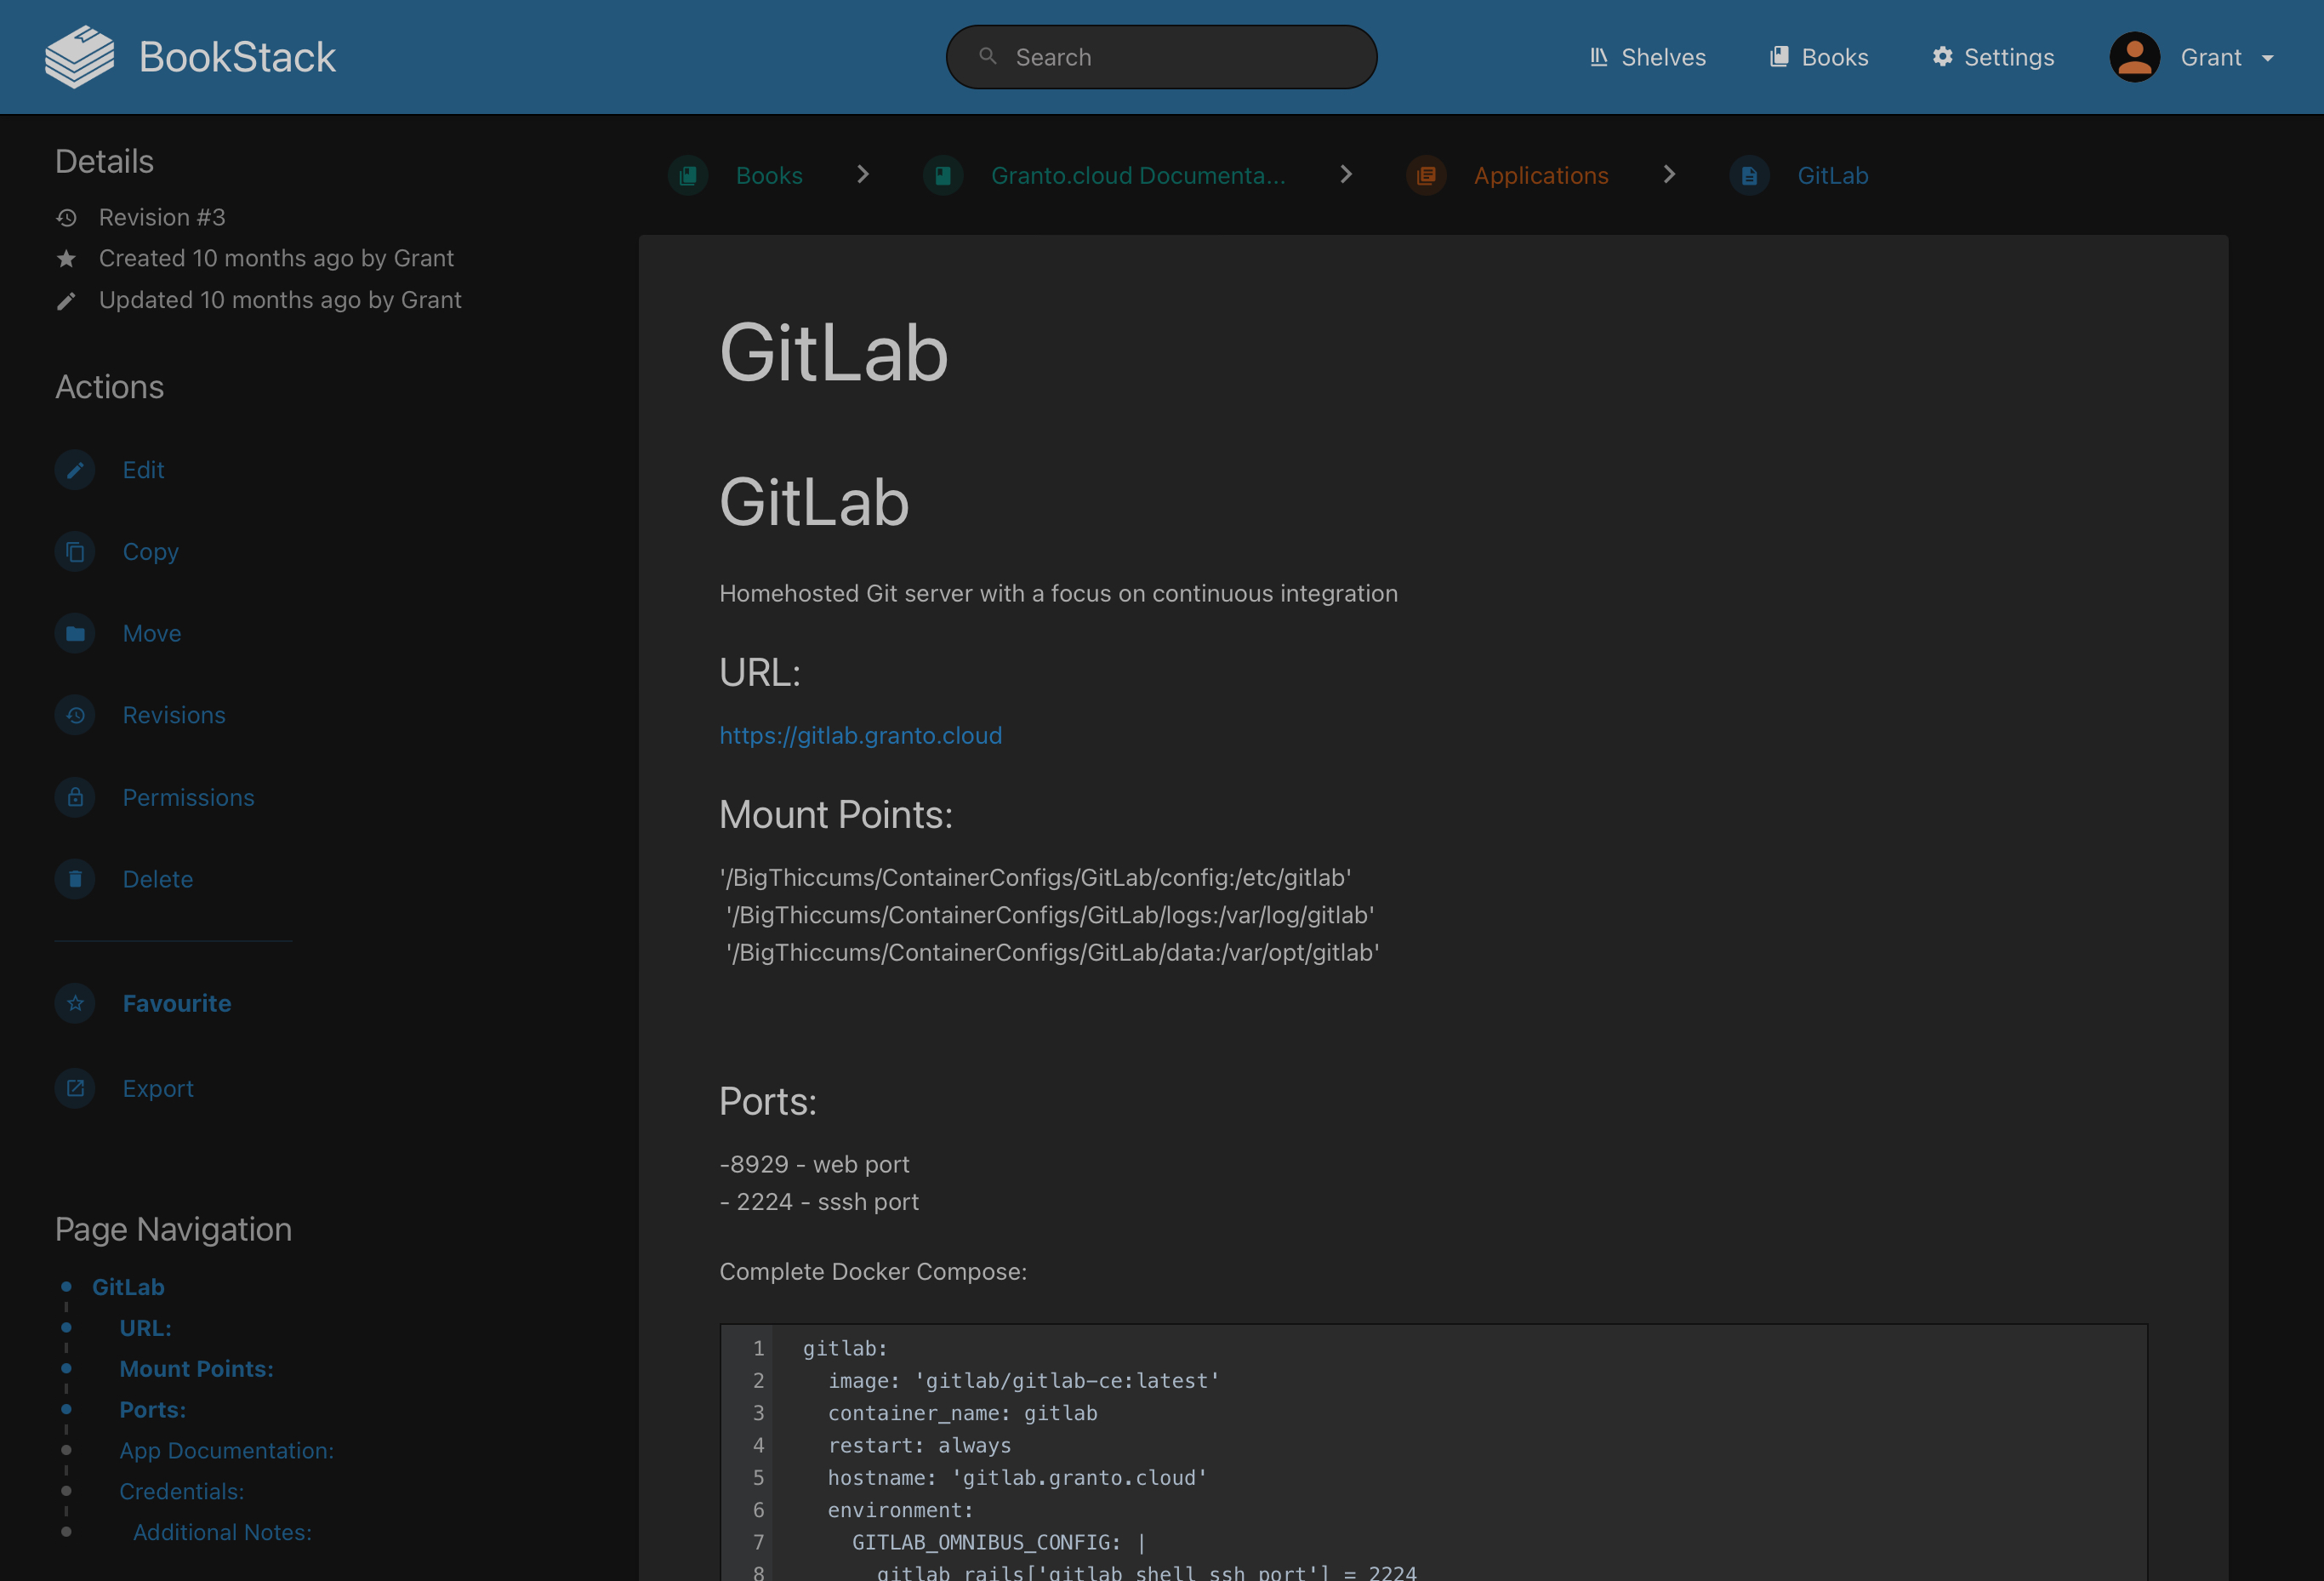Click the Move folder icon
This screenshot has width=2324, height=1581.
click(75, 634)
